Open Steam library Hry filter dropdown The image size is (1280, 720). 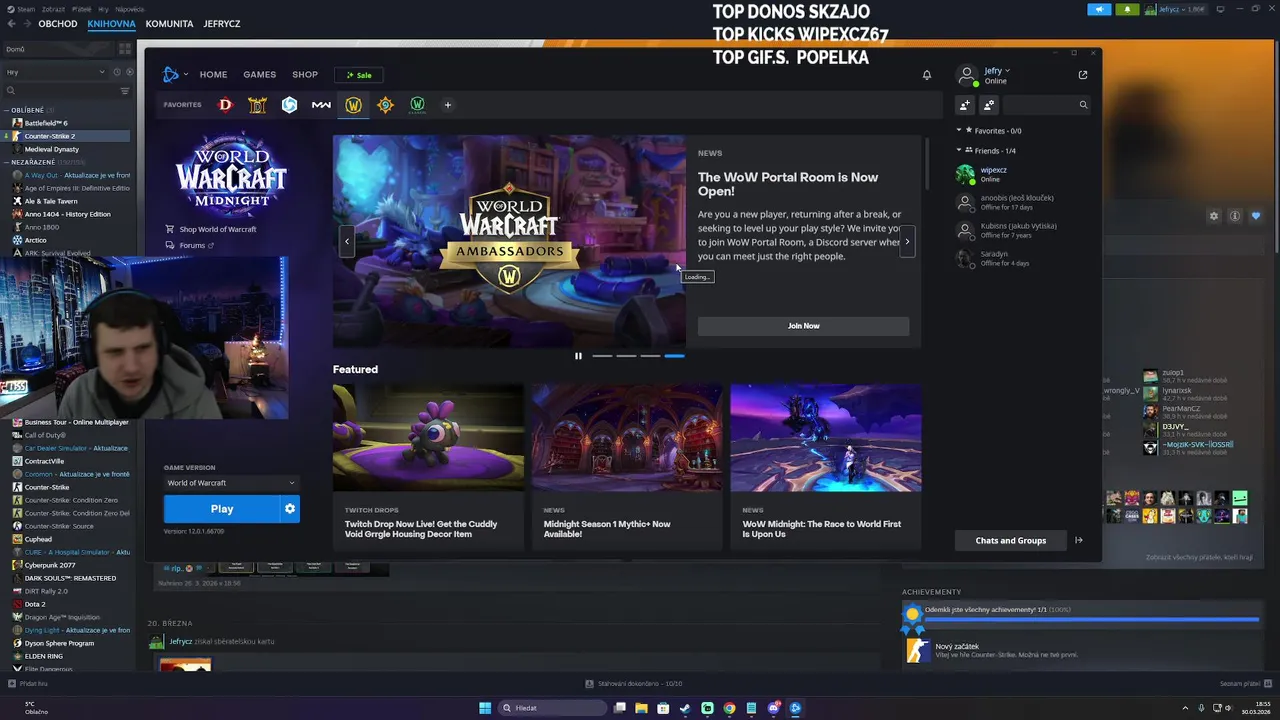click(x=55, y=72)
